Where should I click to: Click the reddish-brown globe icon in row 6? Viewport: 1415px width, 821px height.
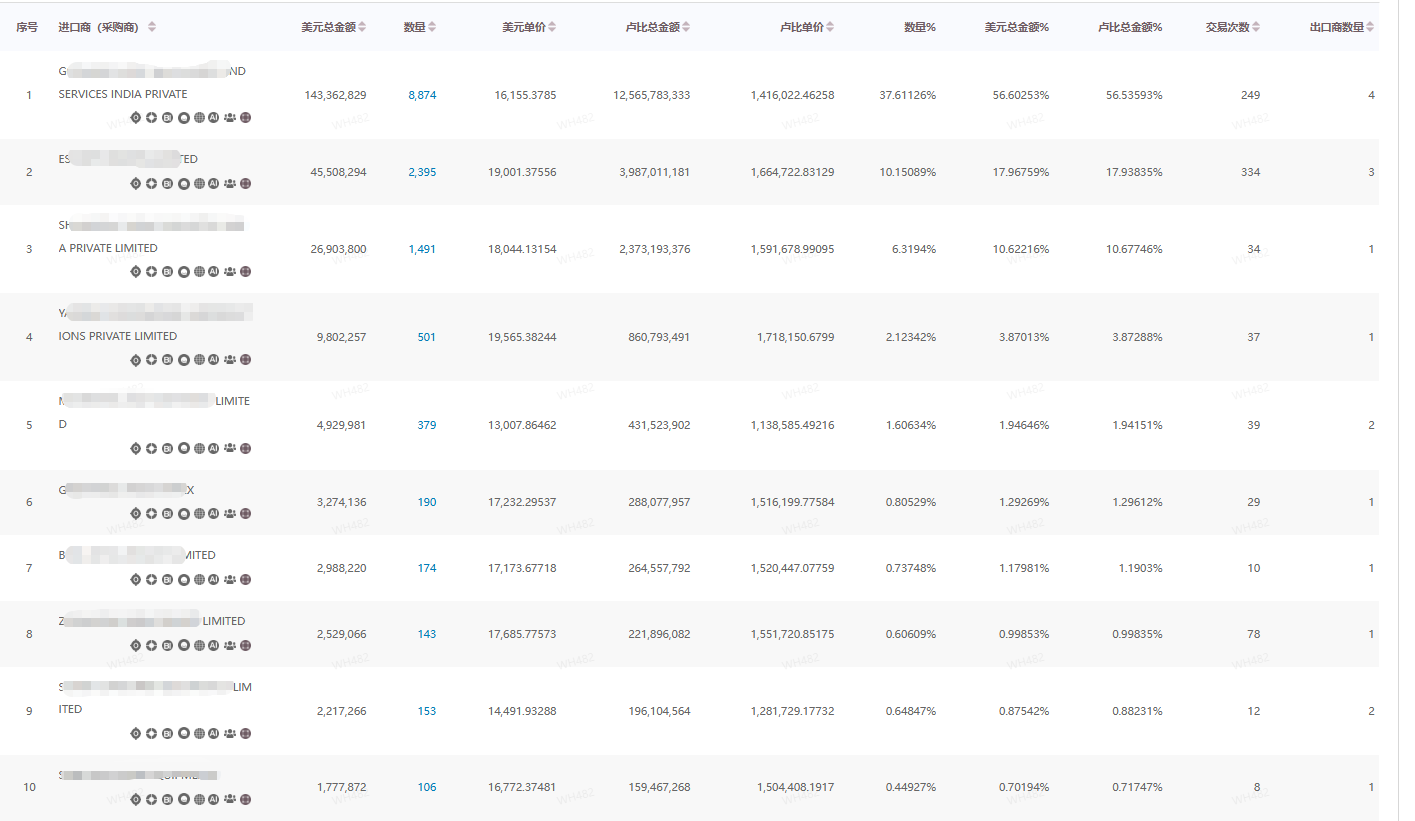point(246,514)
